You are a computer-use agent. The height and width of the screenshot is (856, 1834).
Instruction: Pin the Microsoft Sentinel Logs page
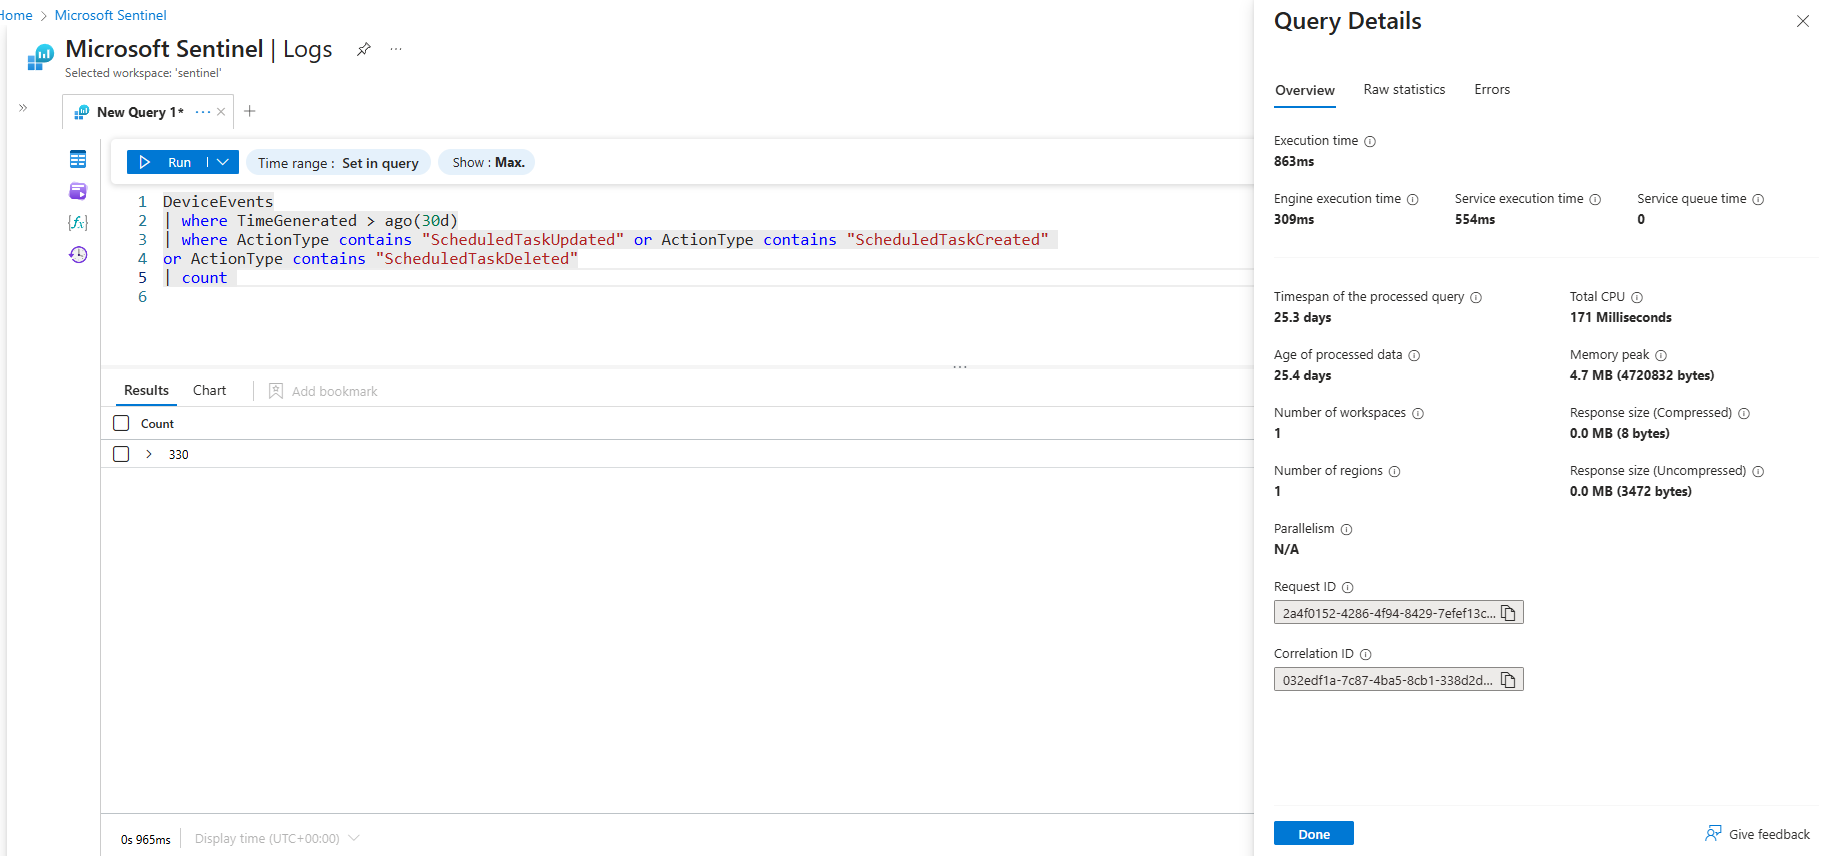pyautogui.click(x=364, y=49)
